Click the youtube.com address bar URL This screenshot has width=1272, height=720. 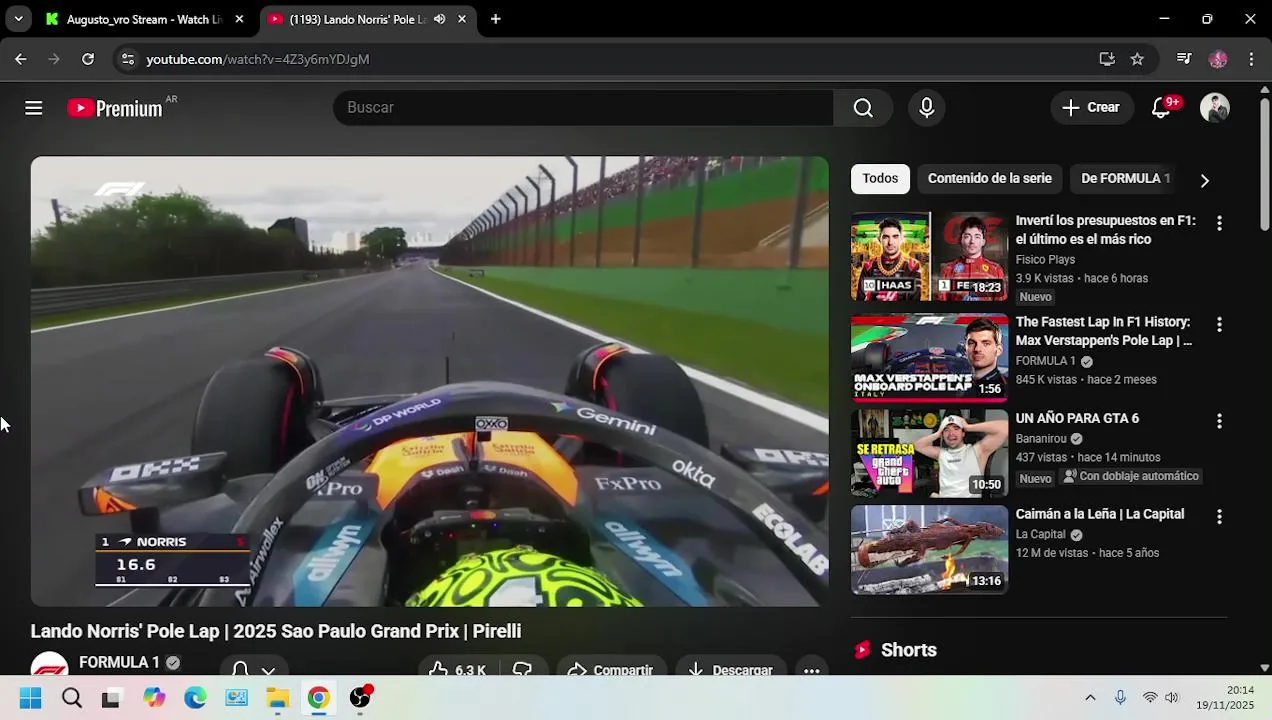tap(258, 60)
